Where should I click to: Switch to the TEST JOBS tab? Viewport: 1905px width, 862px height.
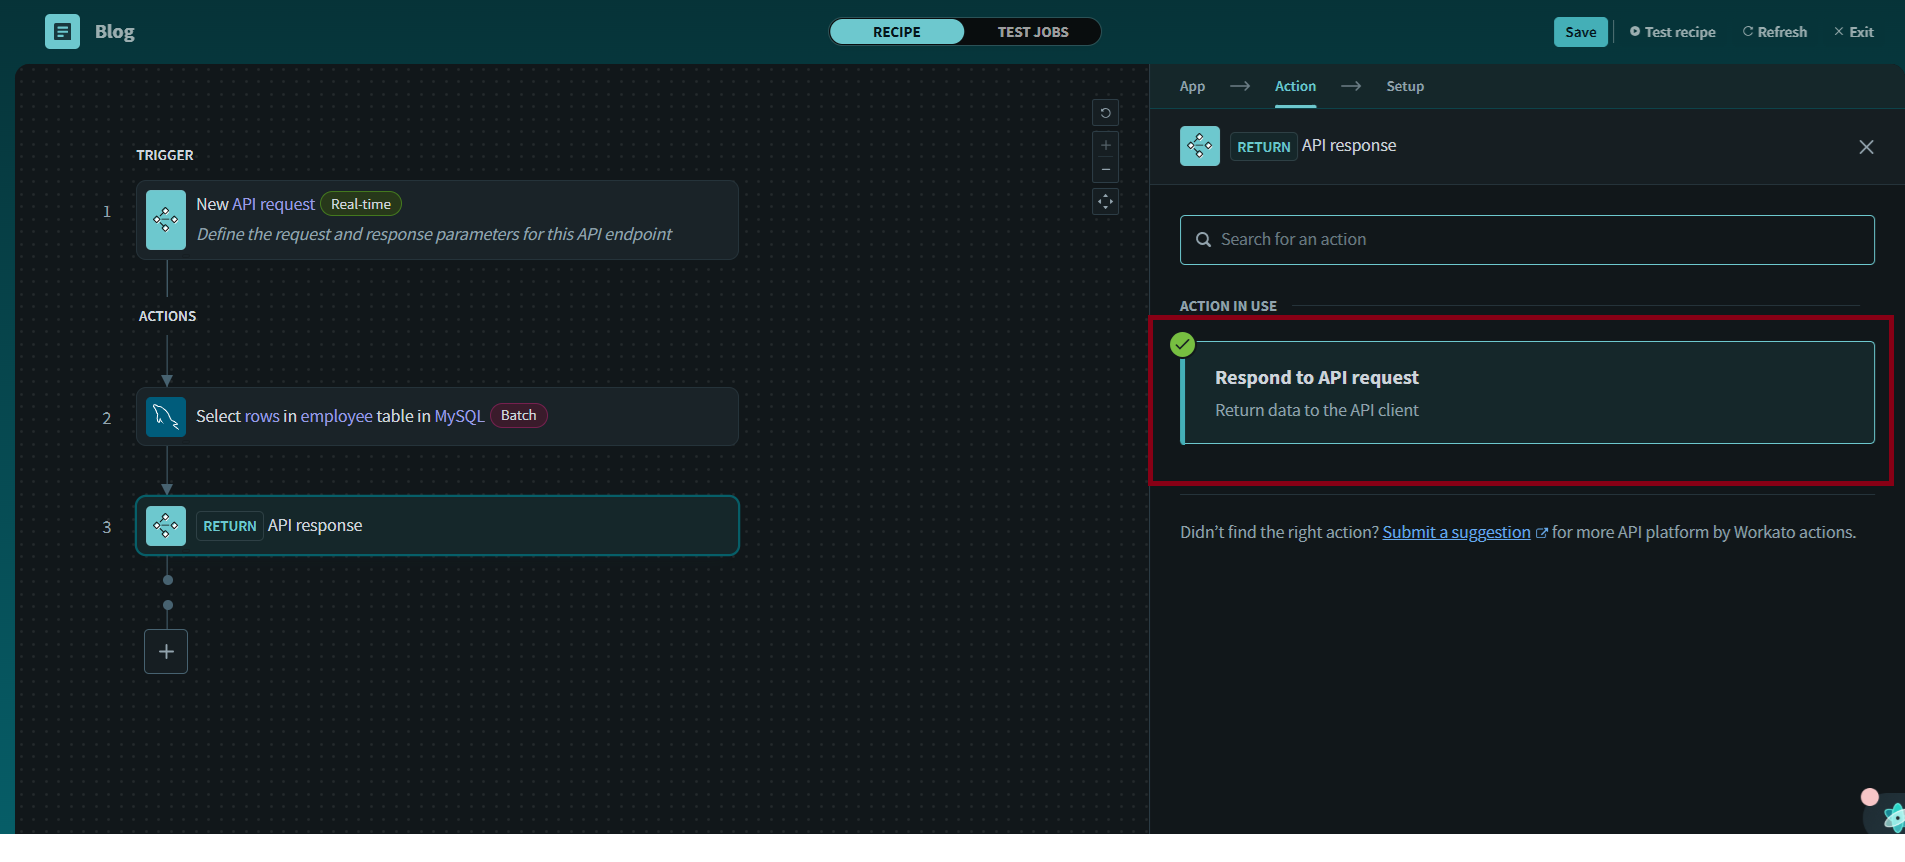(1033, 32)
